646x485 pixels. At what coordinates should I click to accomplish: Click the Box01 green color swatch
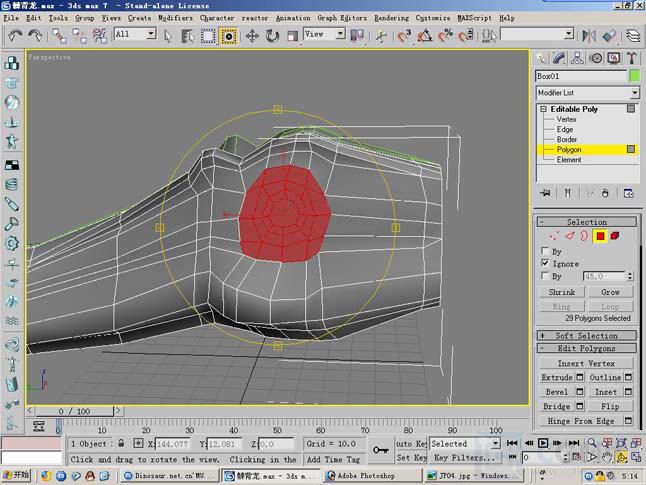(x=635, y=76)
